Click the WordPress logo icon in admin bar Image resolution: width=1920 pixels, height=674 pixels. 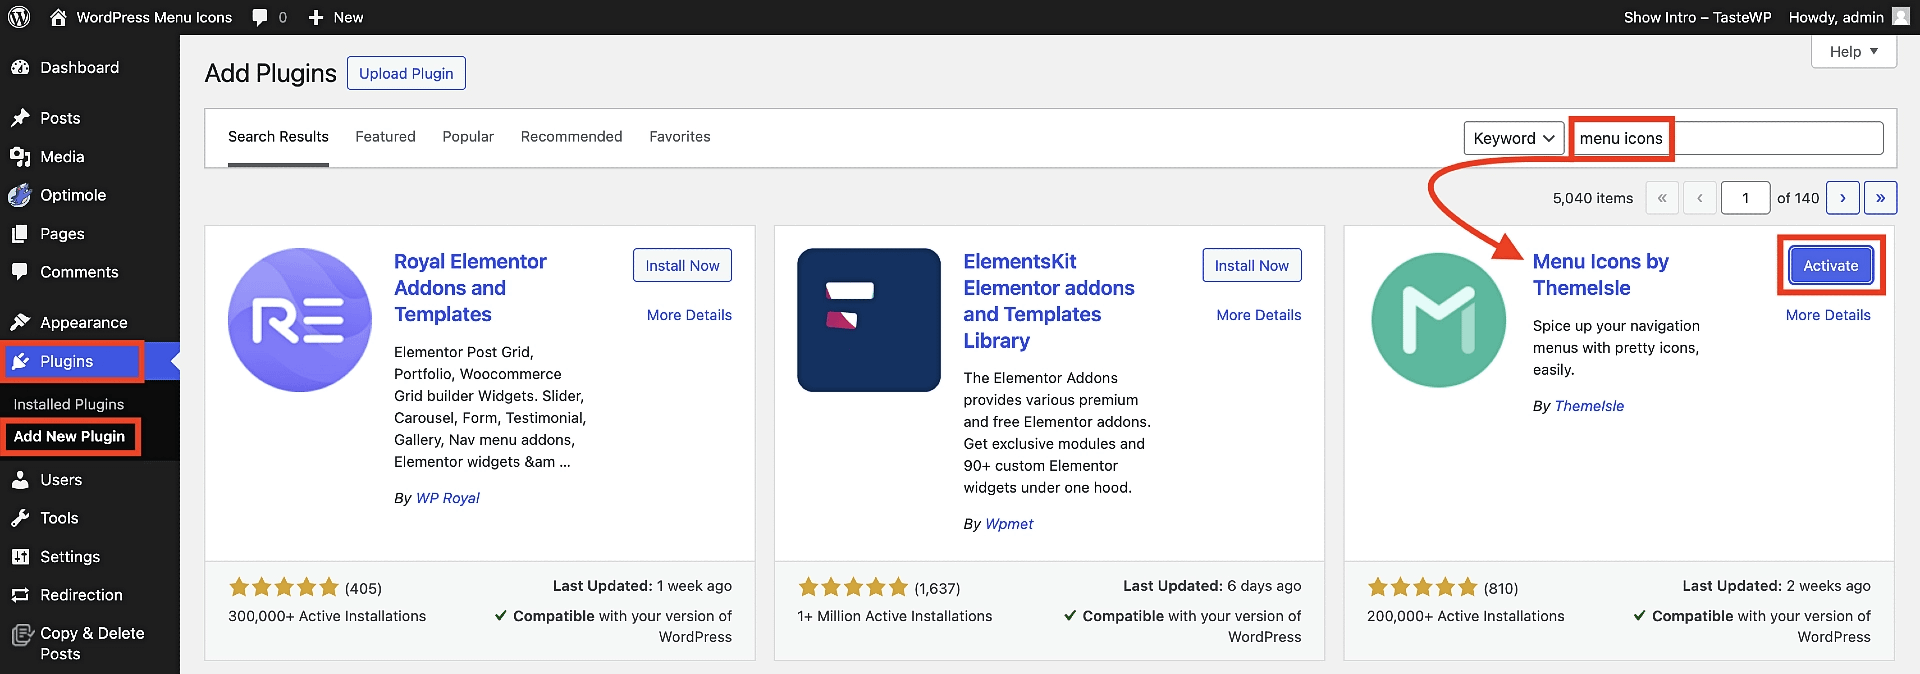click(x=19, y=17)
